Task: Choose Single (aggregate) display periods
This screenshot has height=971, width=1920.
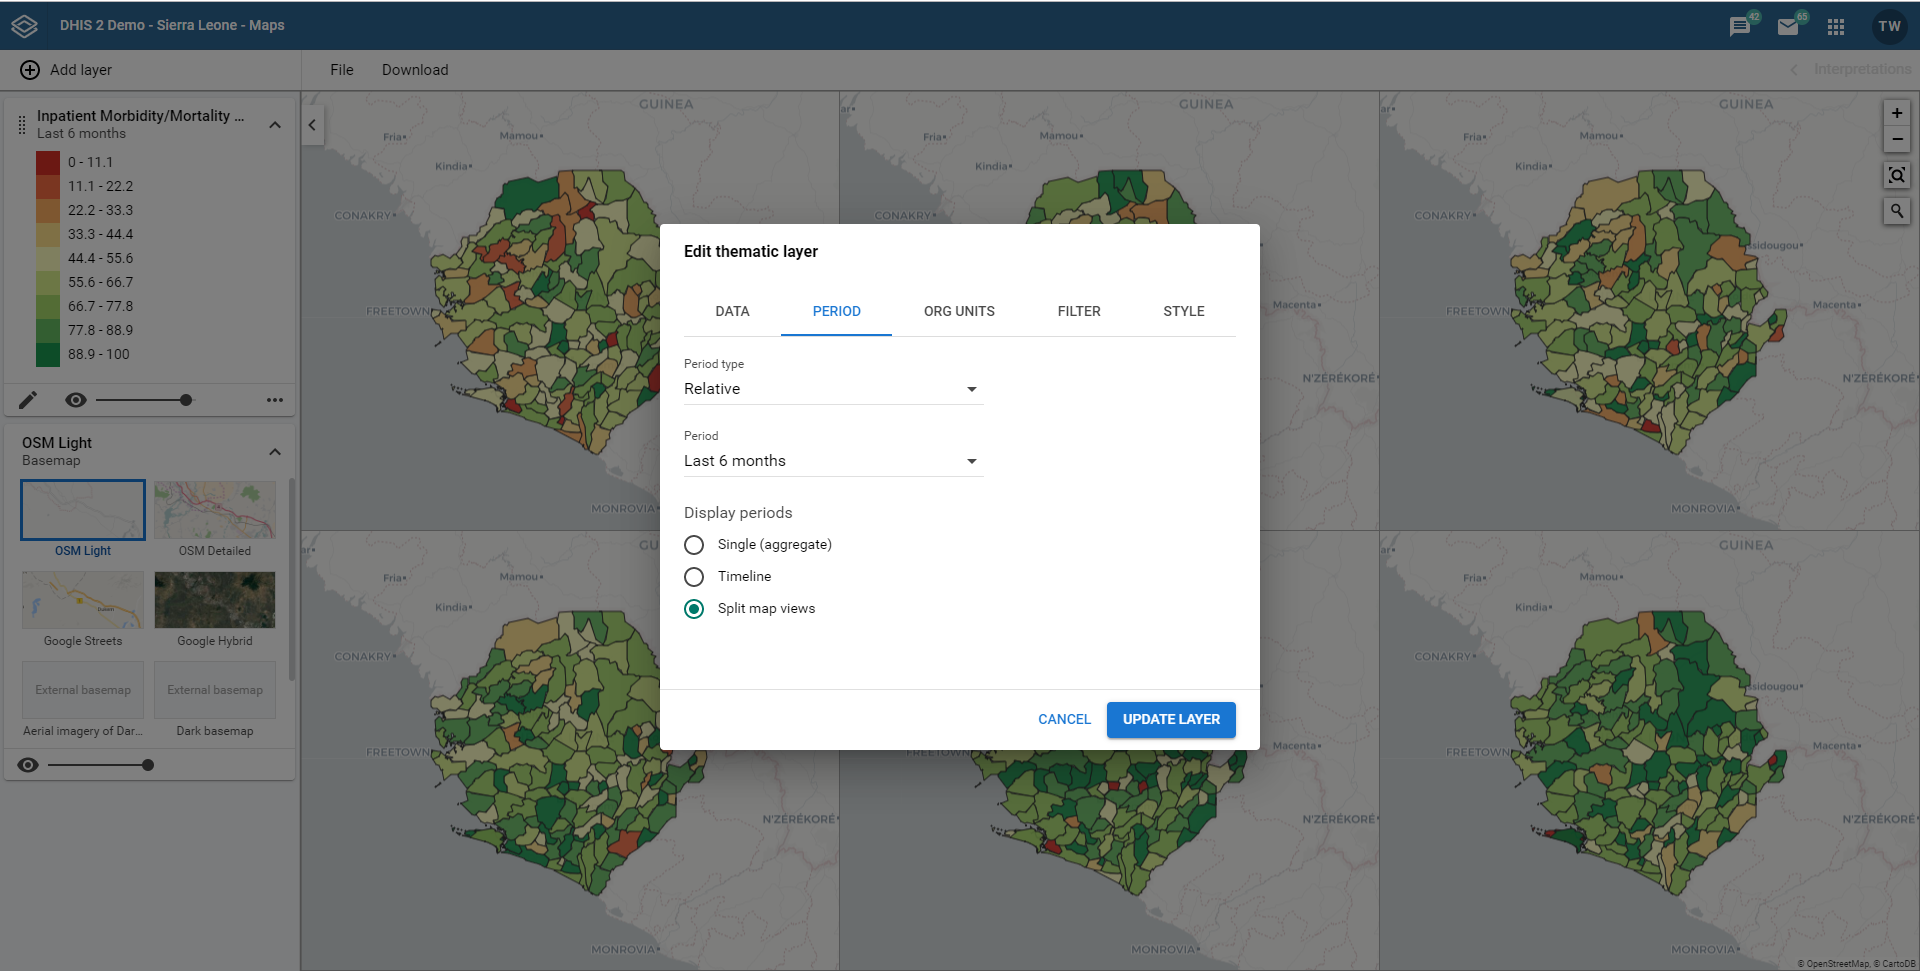Action: point(694,544)
